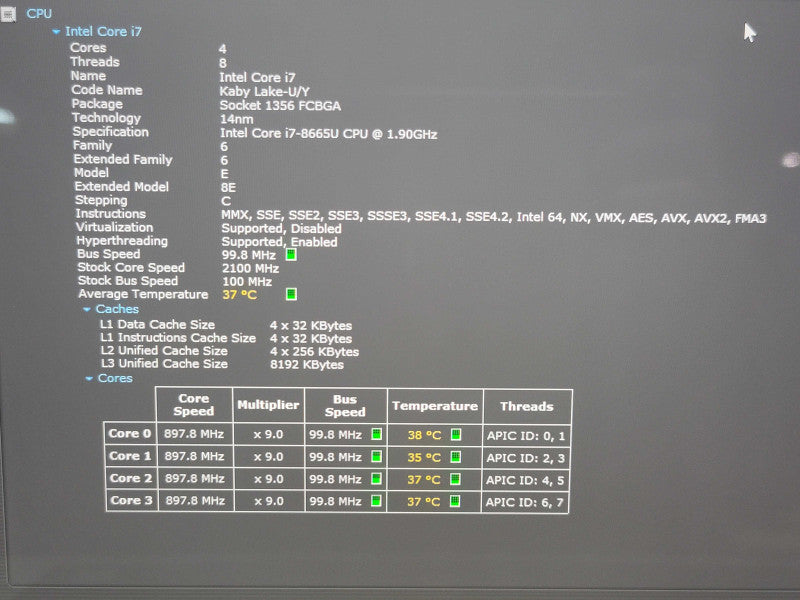Click the Threads label under Intel Core i7

[94, 62]
